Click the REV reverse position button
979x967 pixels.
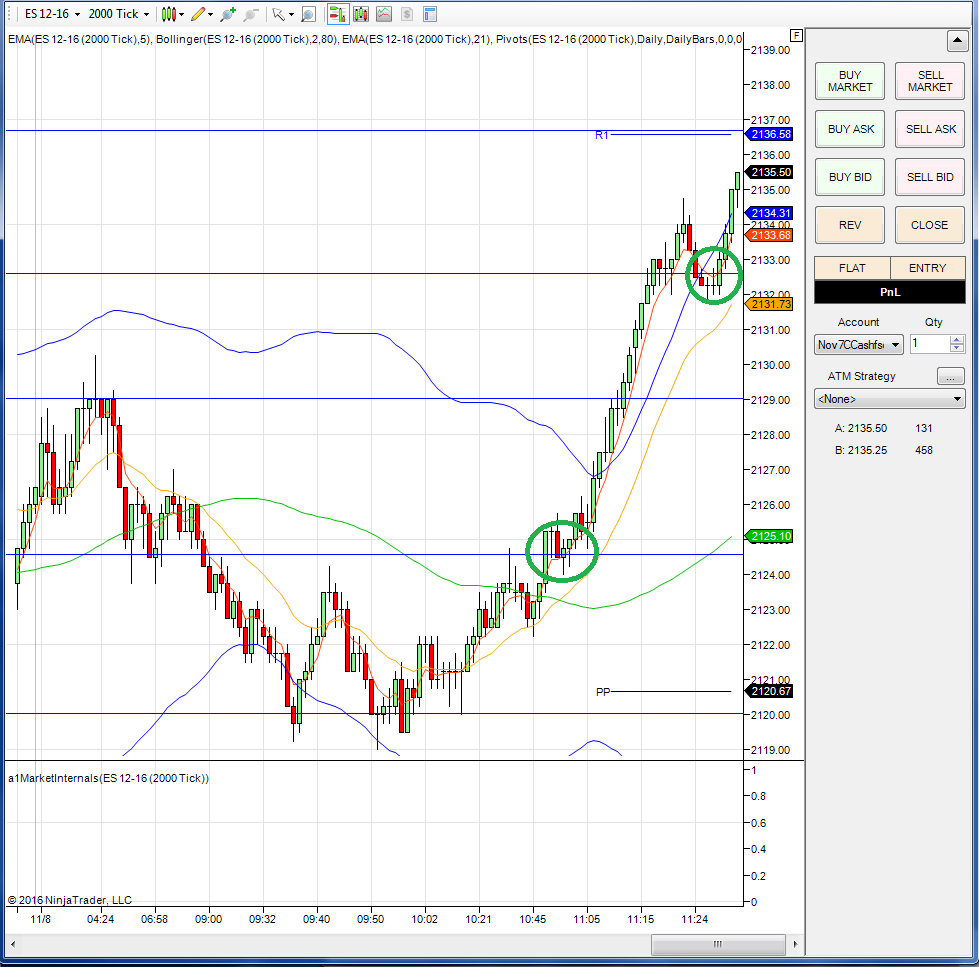point(850,225)
